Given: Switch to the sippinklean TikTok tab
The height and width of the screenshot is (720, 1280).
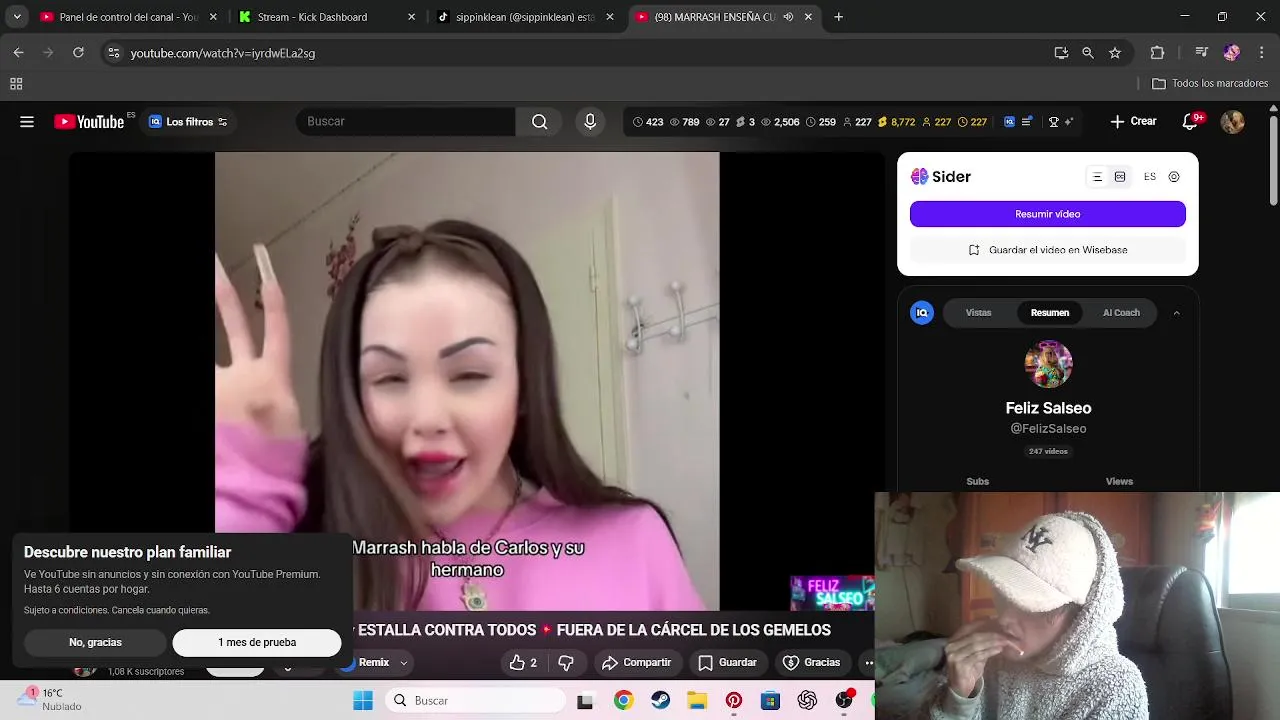Looking at the screenshot, I should click(524, 17).
